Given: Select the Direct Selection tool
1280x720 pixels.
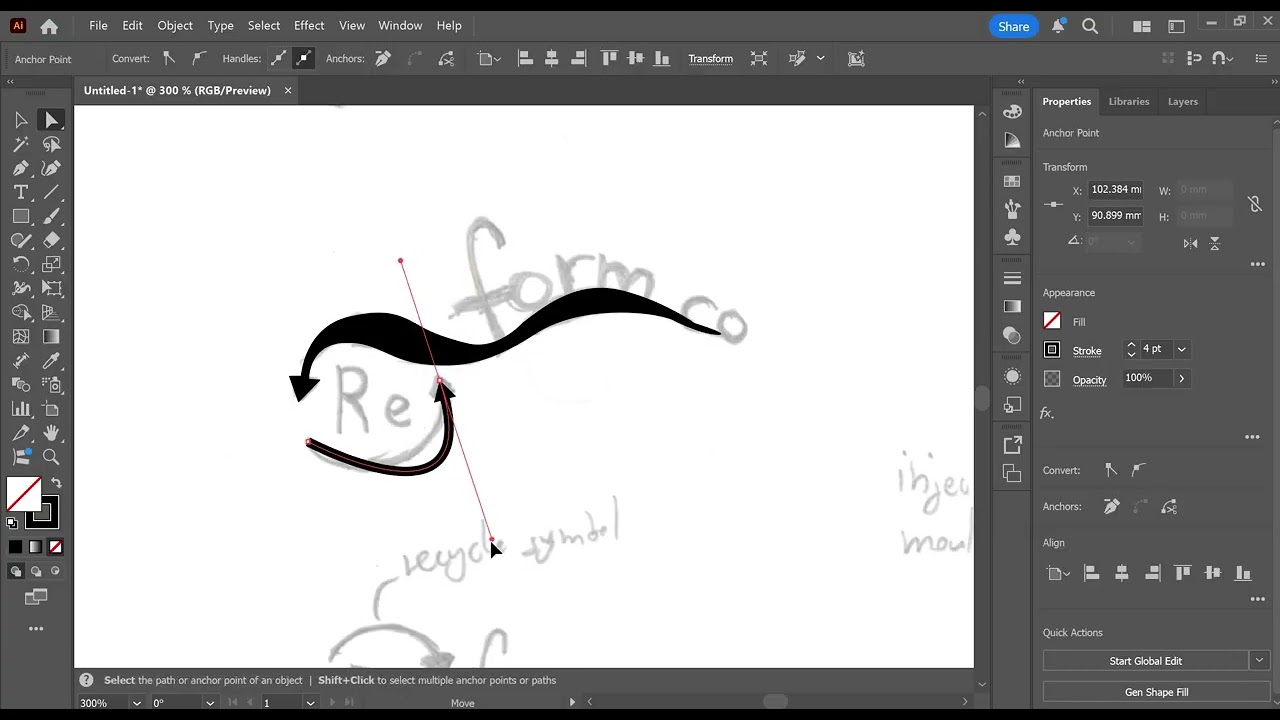Looking at the screenshot, I should pos(51,120).
